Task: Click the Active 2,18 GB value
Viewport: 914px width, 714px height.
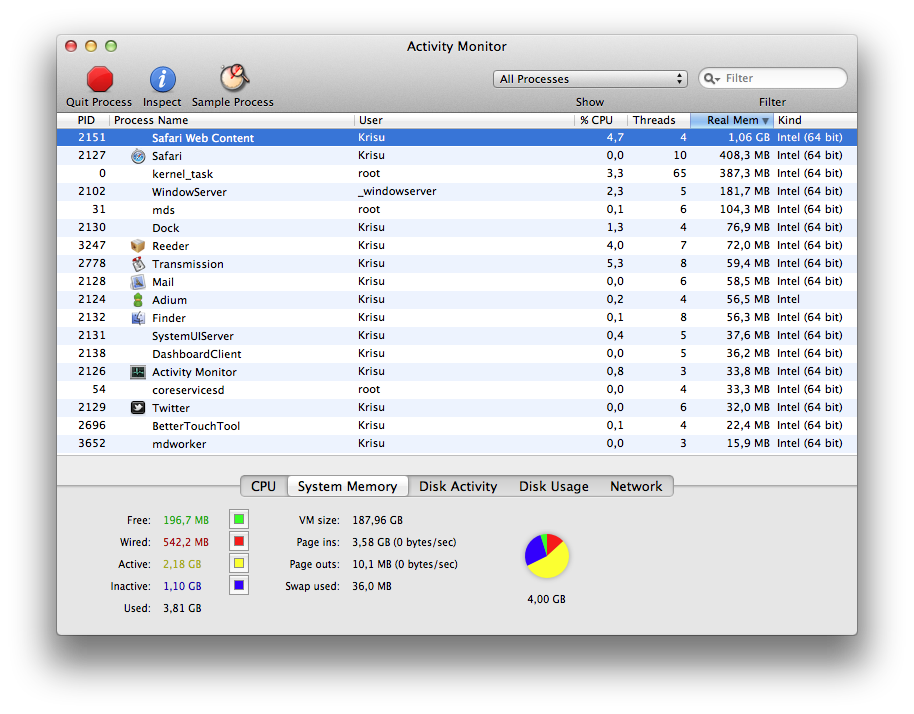Action: point(182,564)
